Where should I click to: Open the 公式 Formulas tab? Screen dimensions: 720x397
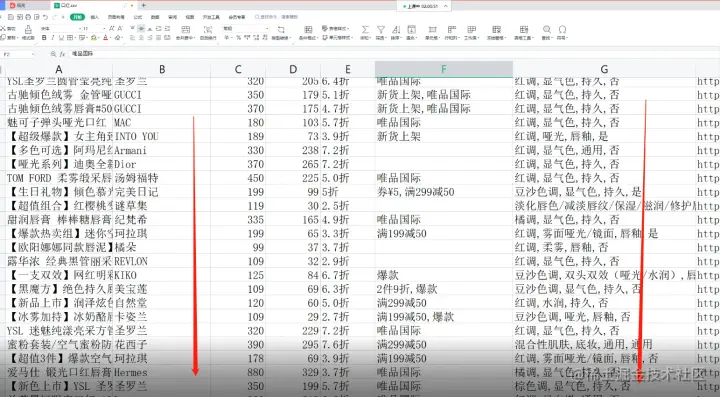(x=138, y=17)
